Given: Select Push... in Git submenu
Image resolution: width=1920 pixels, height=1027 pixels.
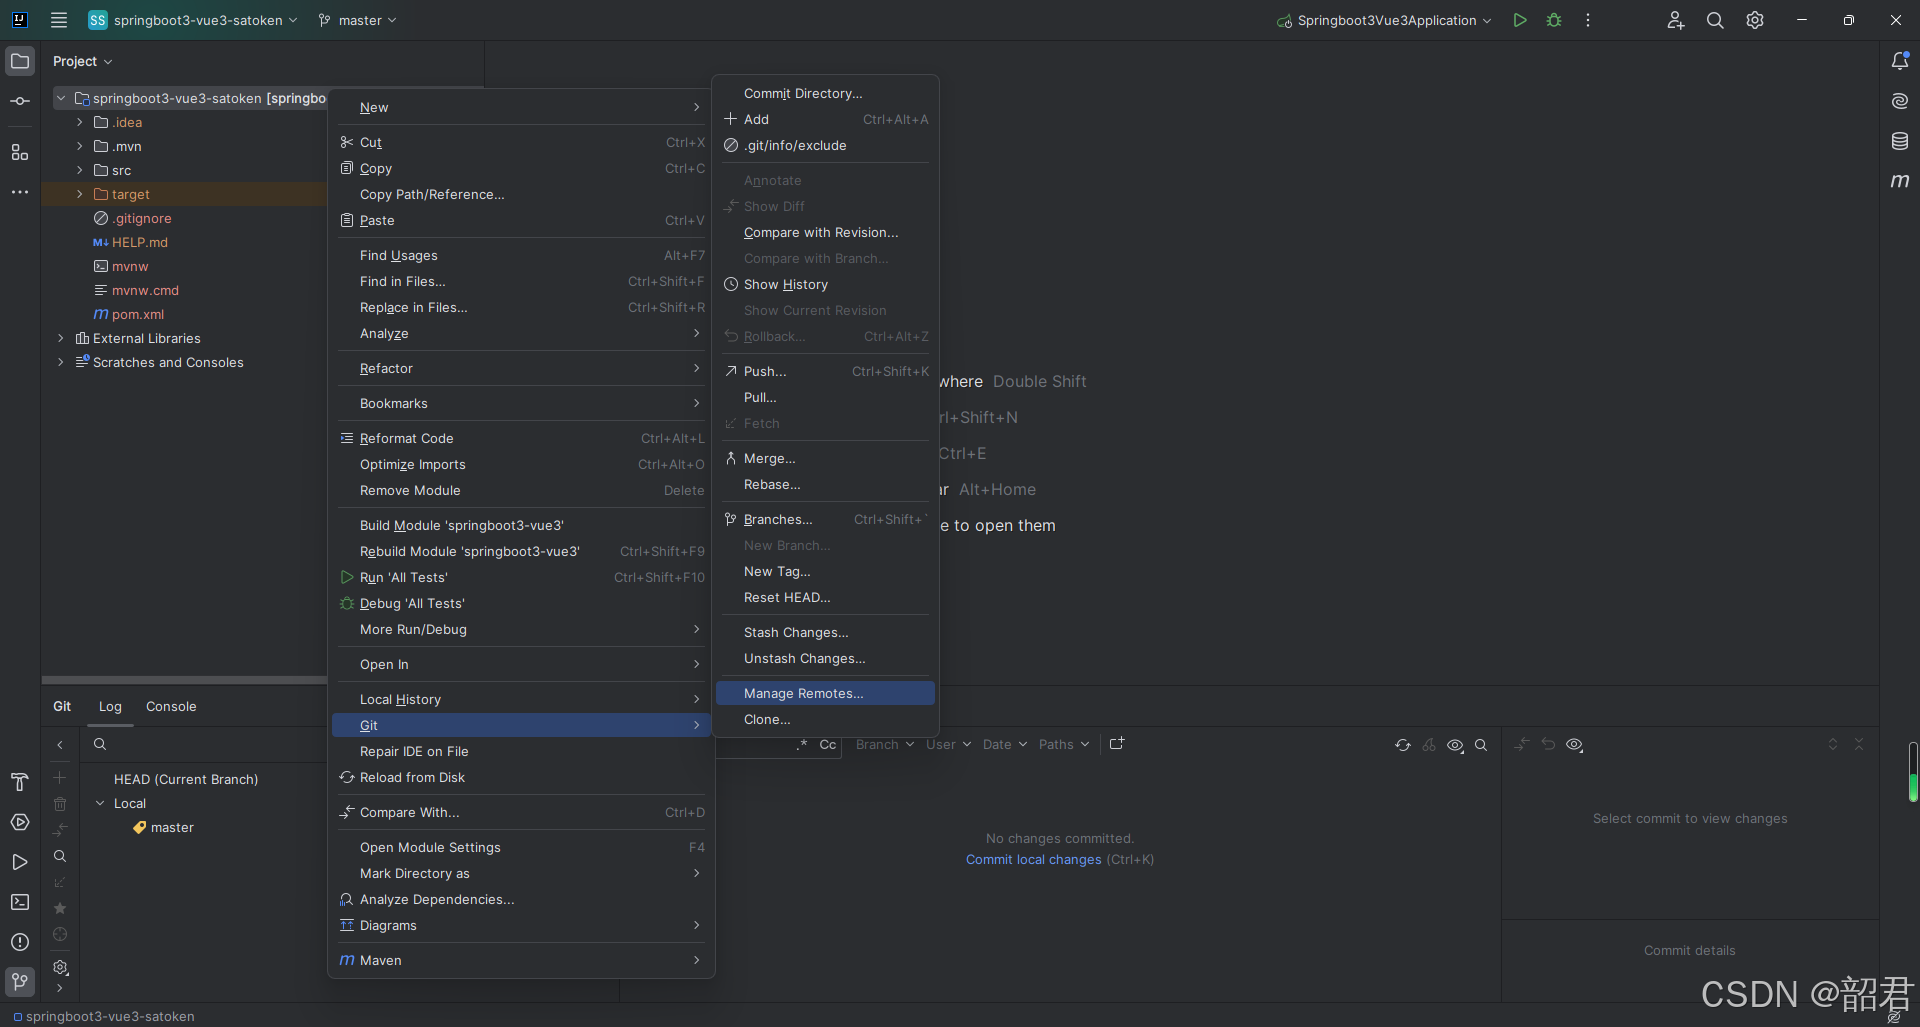Looking at the screenshot, I should point(825,371).
